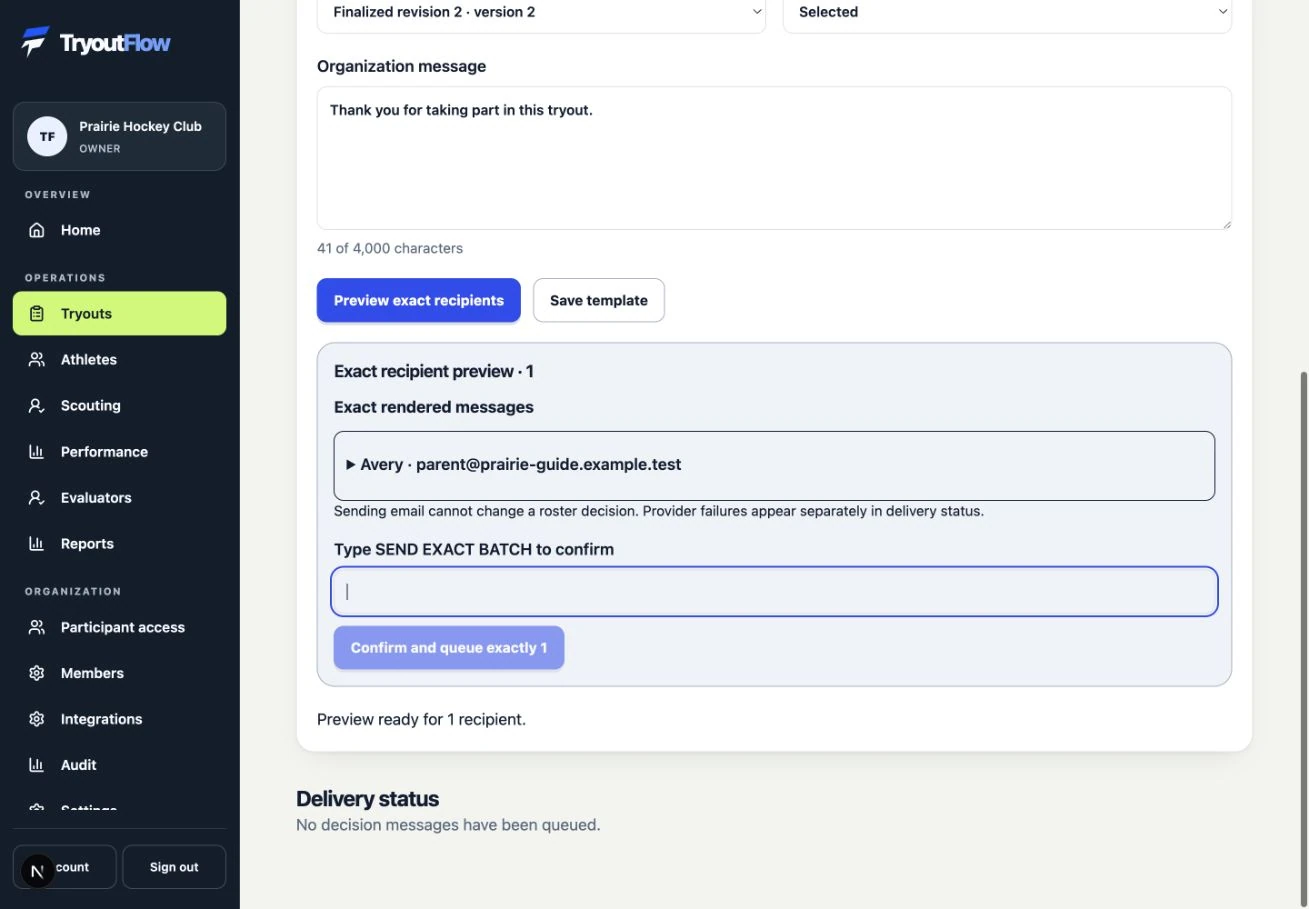Select the Tryouts nav item

(119, 314)
